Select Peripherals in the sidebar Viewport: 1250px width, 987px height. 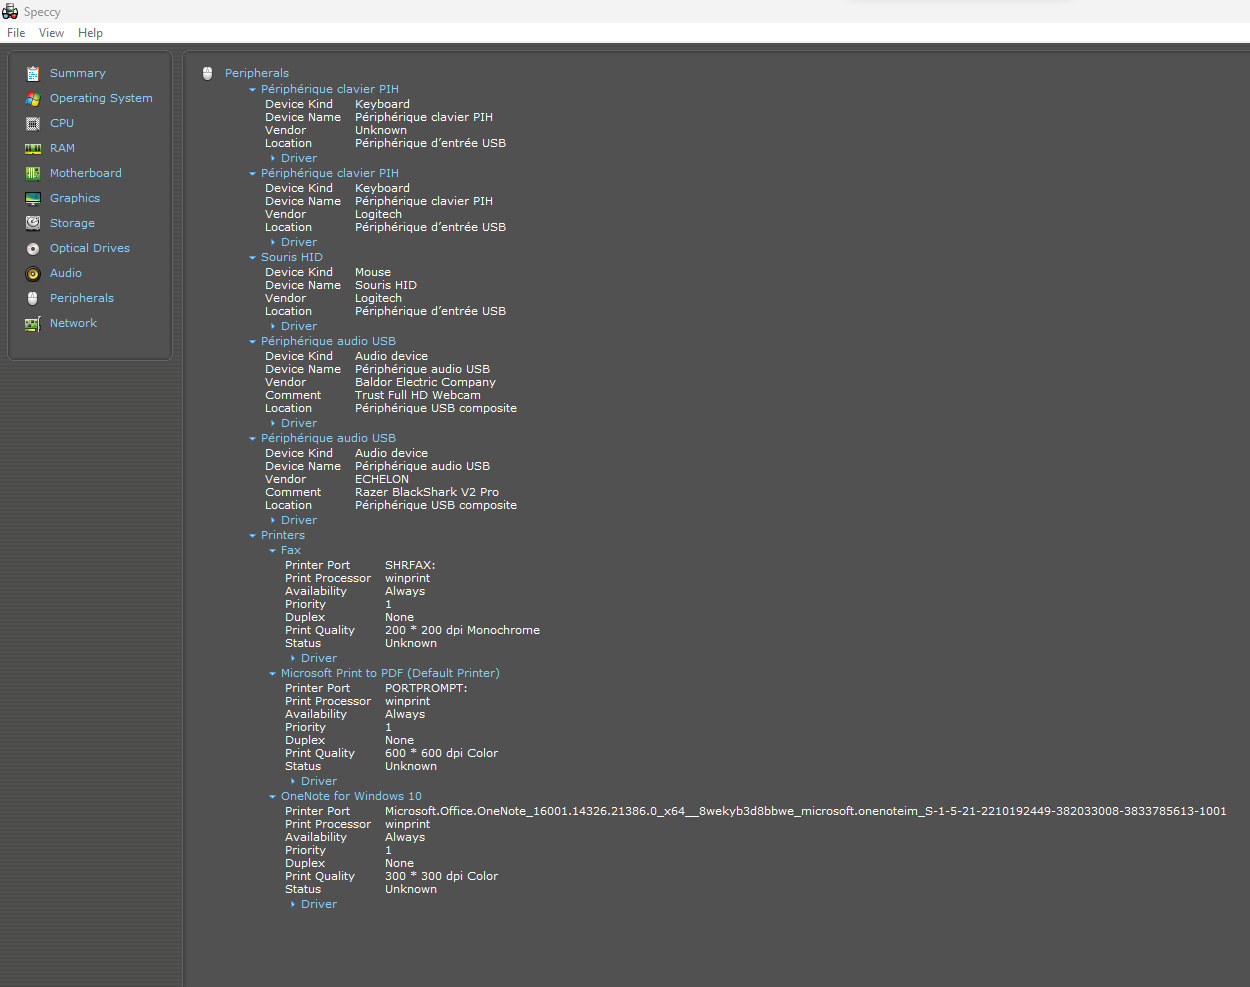pyautogui.click(x=82, y=298)
